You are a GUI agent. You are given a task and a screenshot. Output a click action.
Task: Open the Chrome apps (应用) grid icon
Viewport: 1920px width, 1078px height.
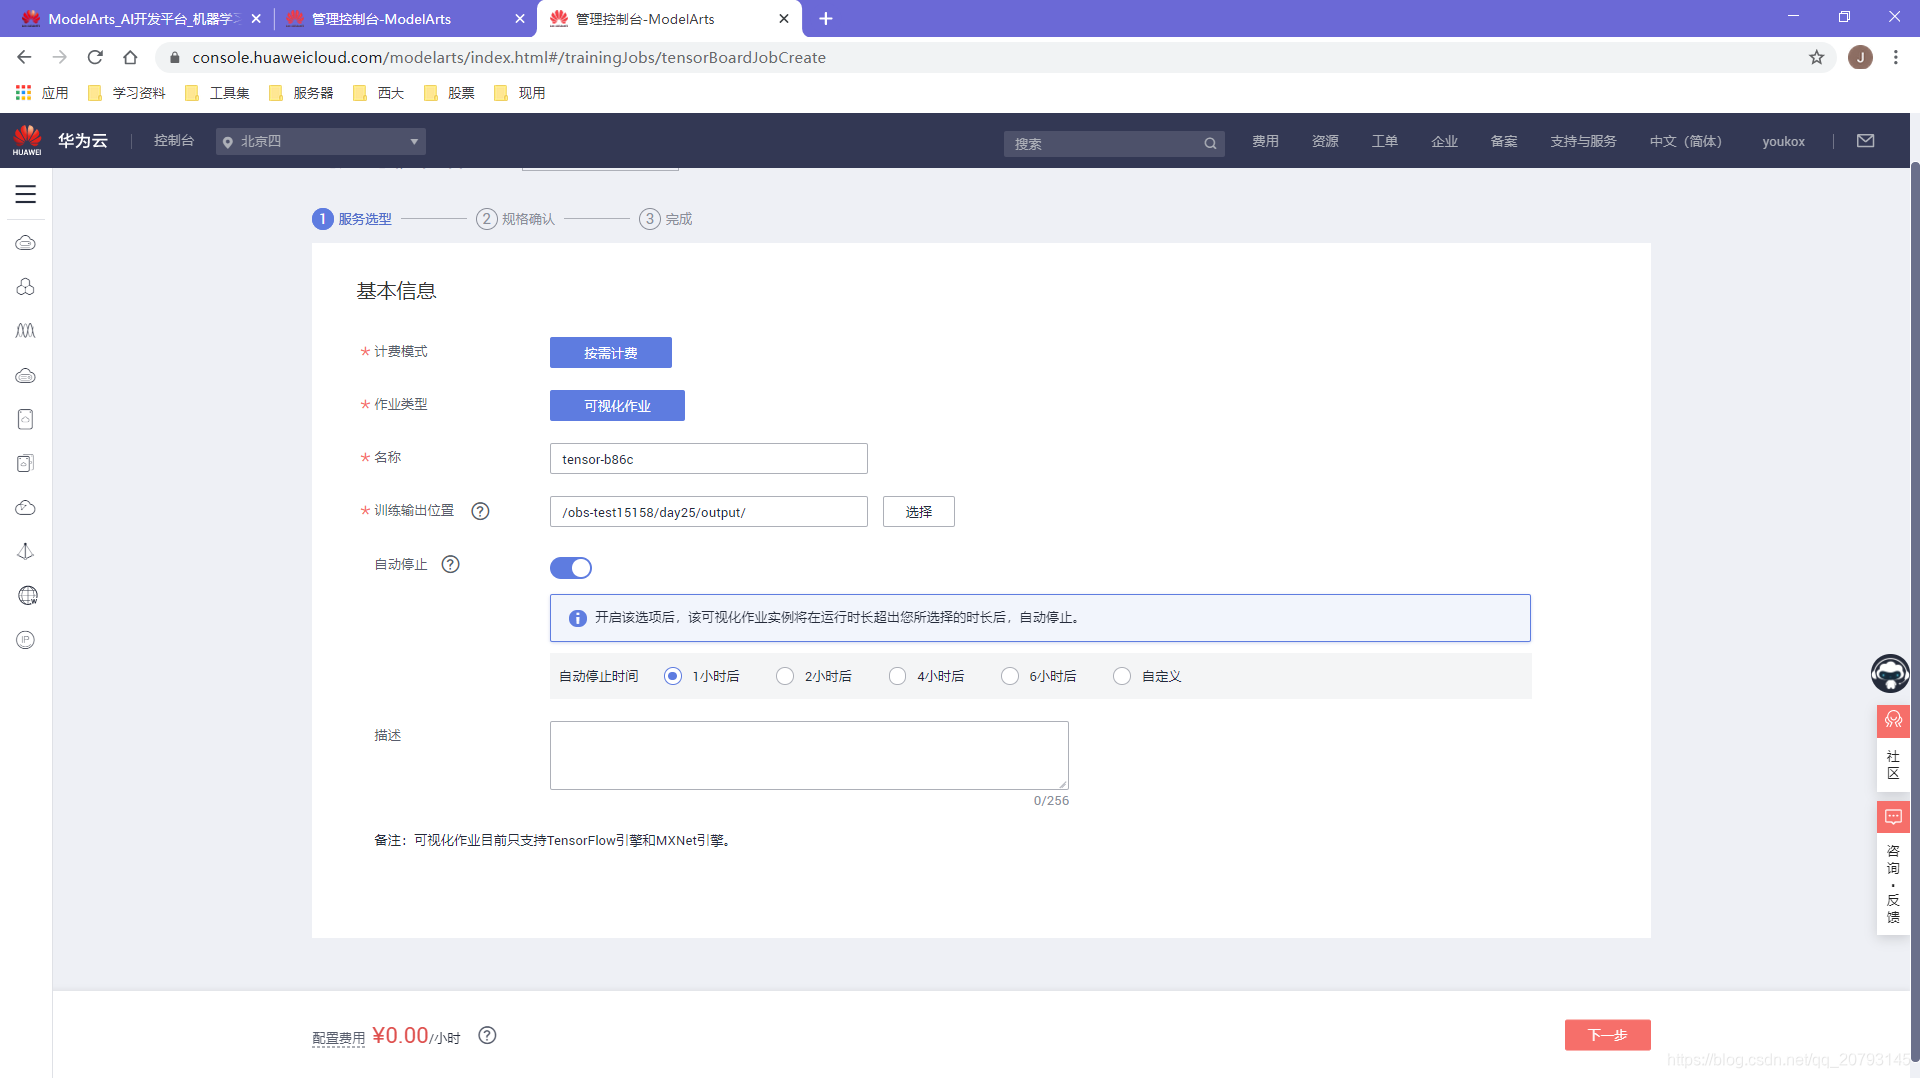(x=24, y=93)
